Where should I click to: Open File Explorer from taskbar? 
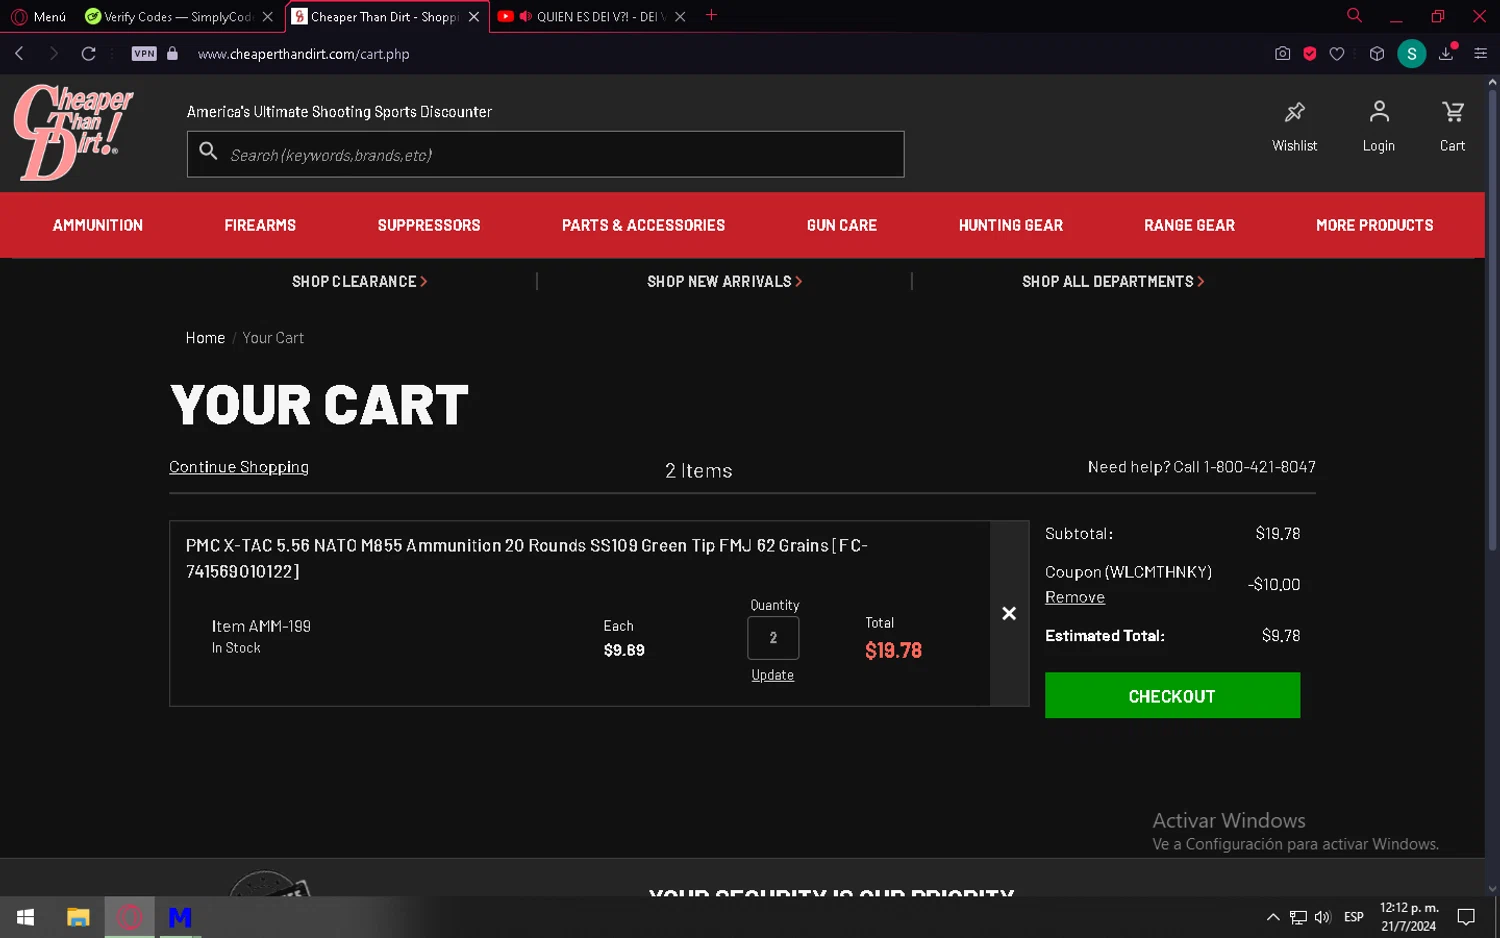coord(78,917)
